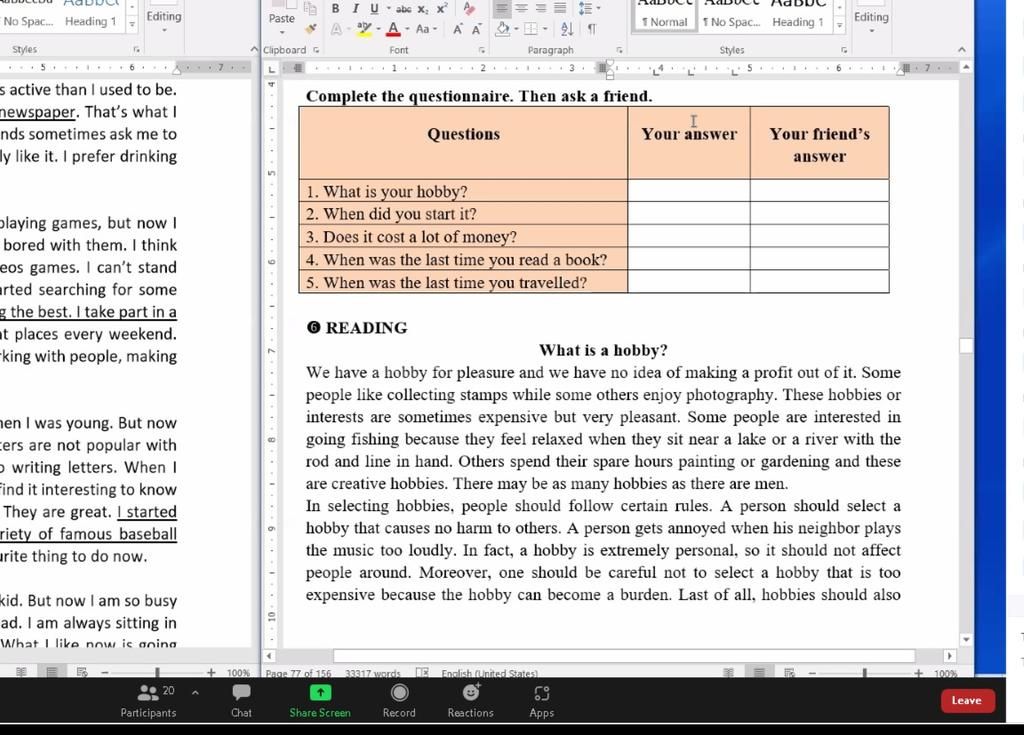Click the ruler tab selector icon
1024x735 pixels.
(272, 68)
